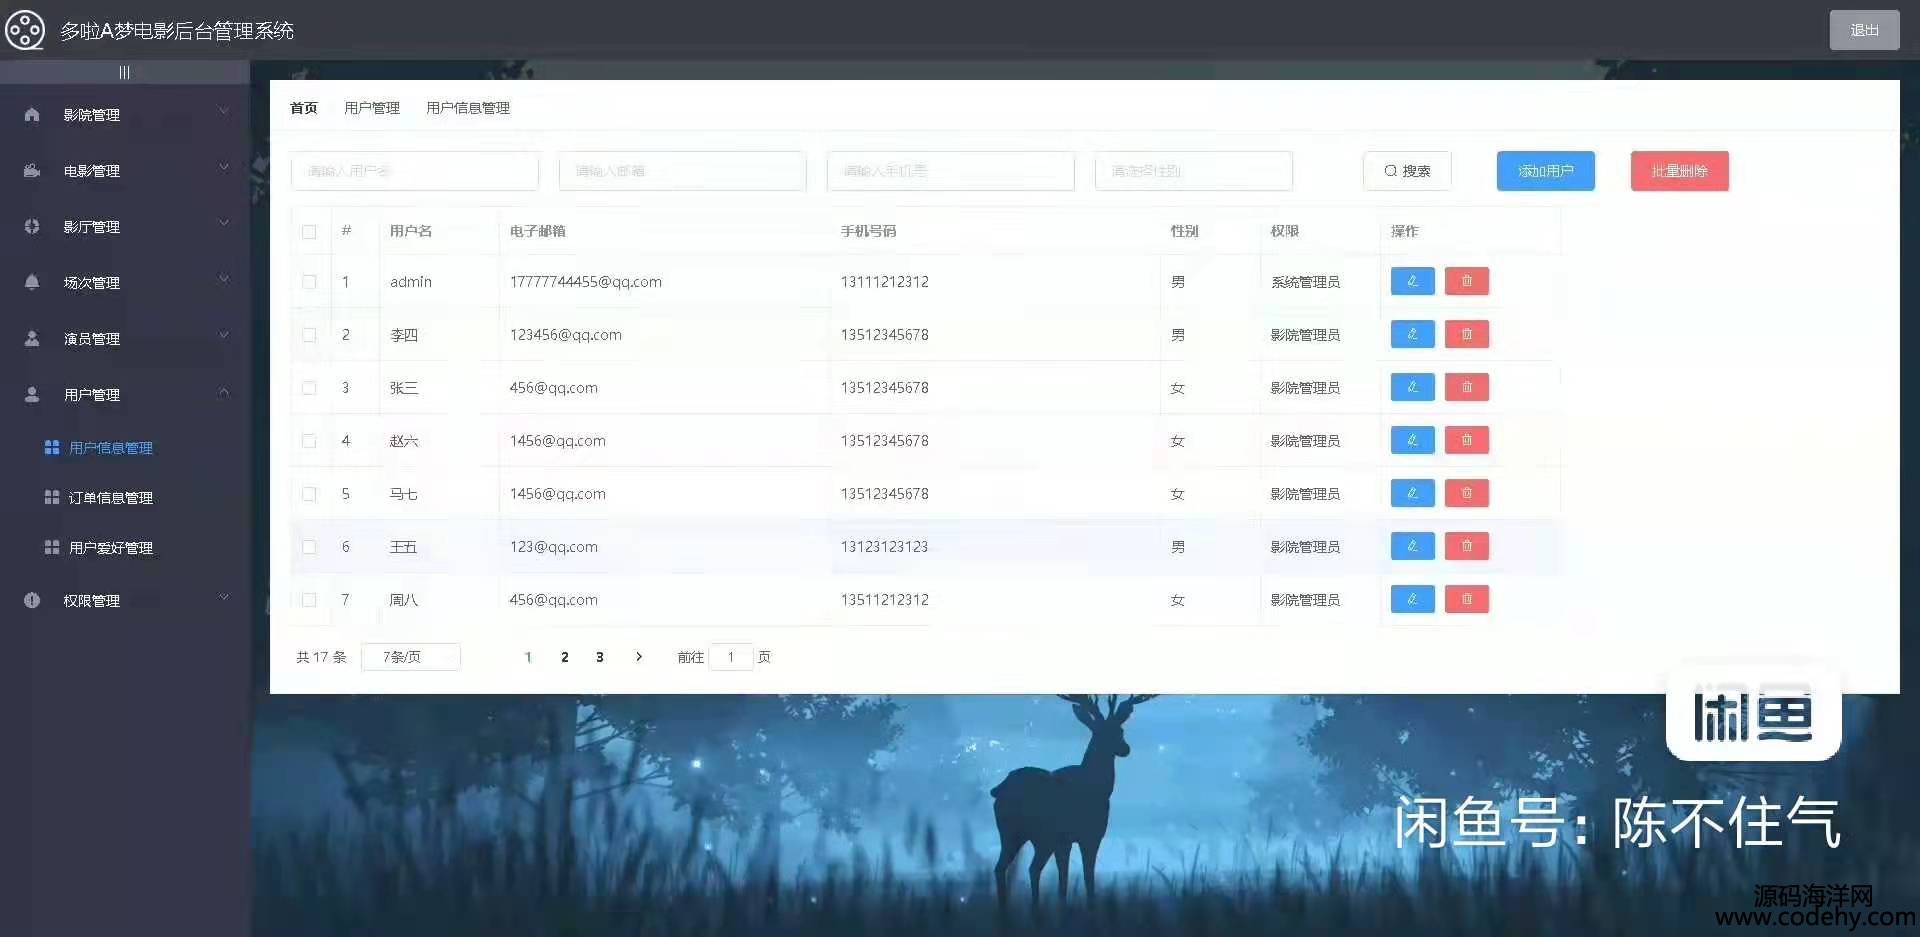Click the 添加用户 button
Screen dimensions: 1920x937
tap(1545, 171)
